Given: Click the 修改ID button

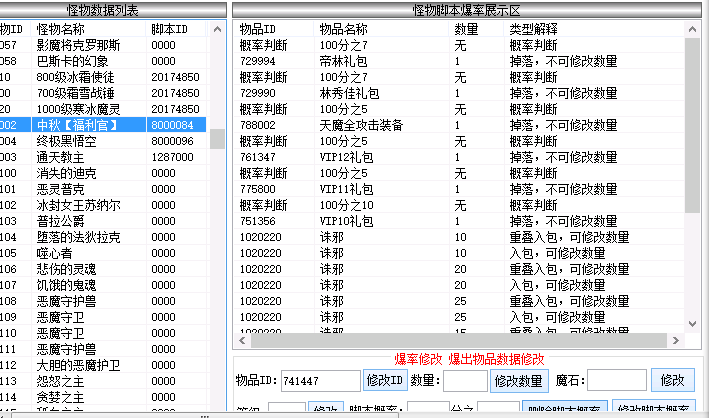Looking at the screenshot, I should (385, 380).
